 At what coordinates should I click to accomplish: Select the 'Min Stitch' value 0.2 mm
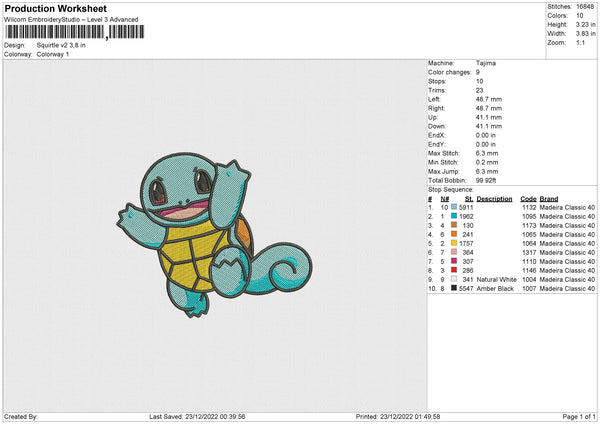(487, 163)
